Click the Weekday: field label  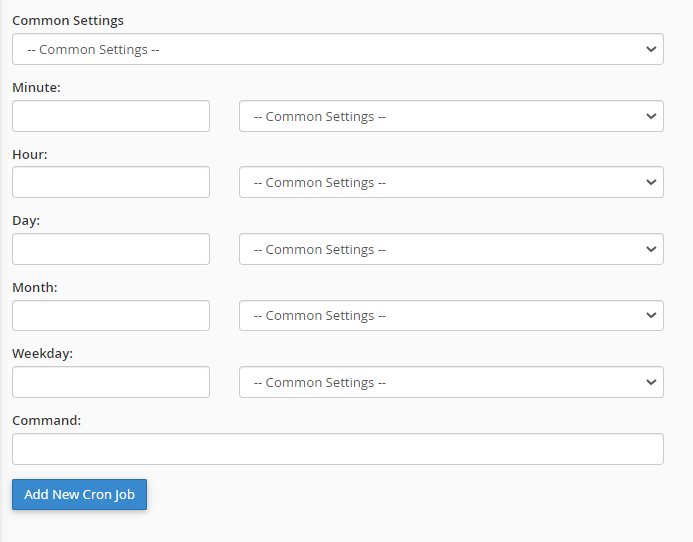click(x=42, y=354)
